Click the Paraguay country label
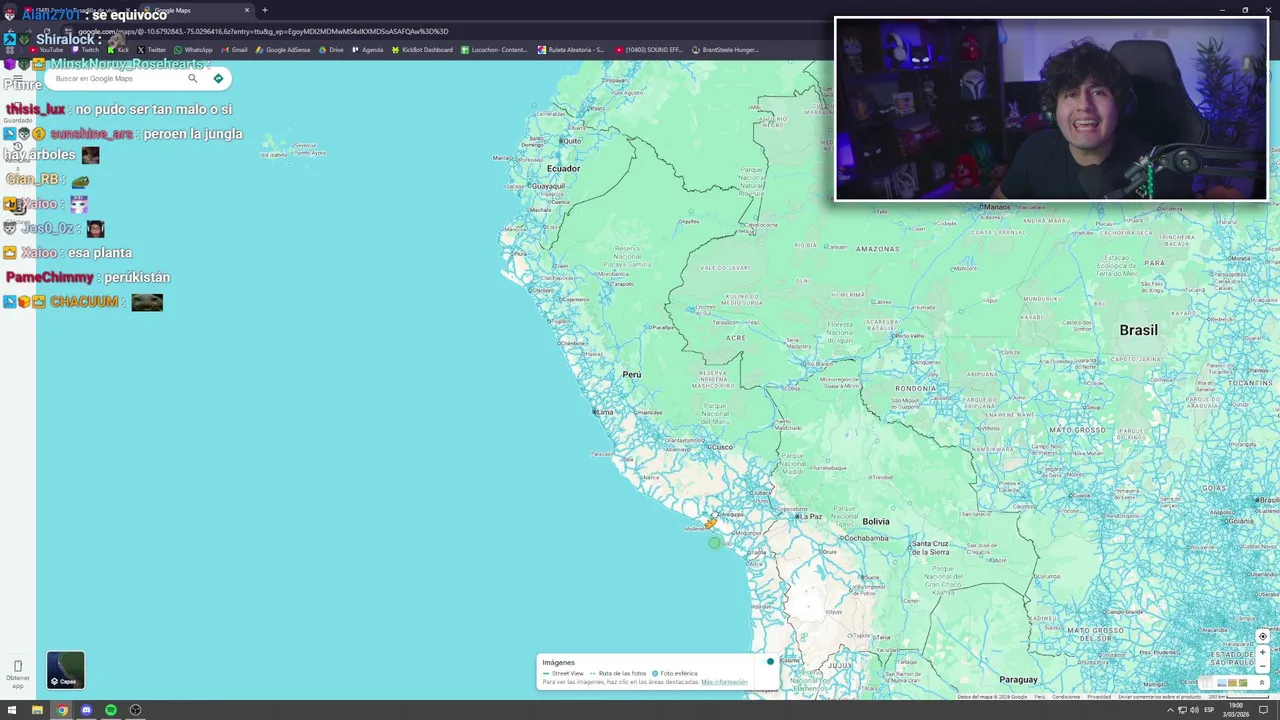The width and height of the screenshot is (1280, 720). point(1018,680)
